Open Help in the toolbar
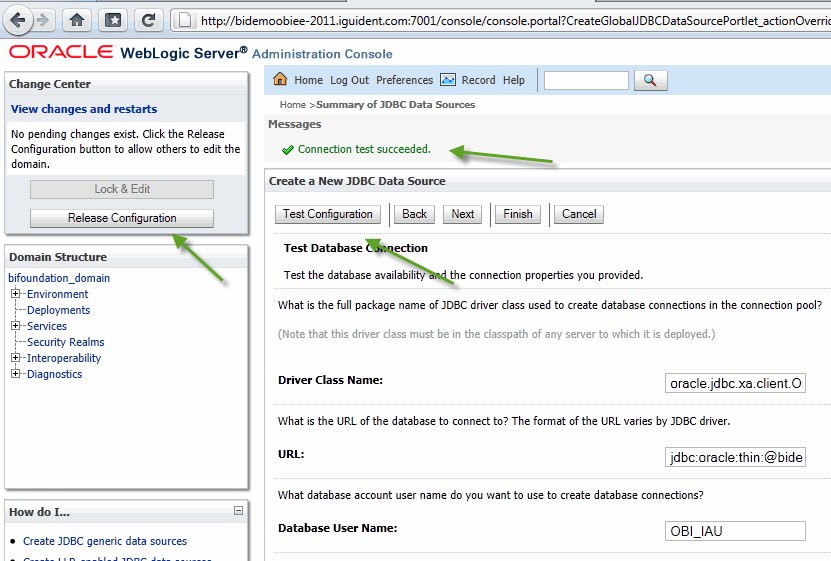This screenshot has width=831, height=561. 514,80
